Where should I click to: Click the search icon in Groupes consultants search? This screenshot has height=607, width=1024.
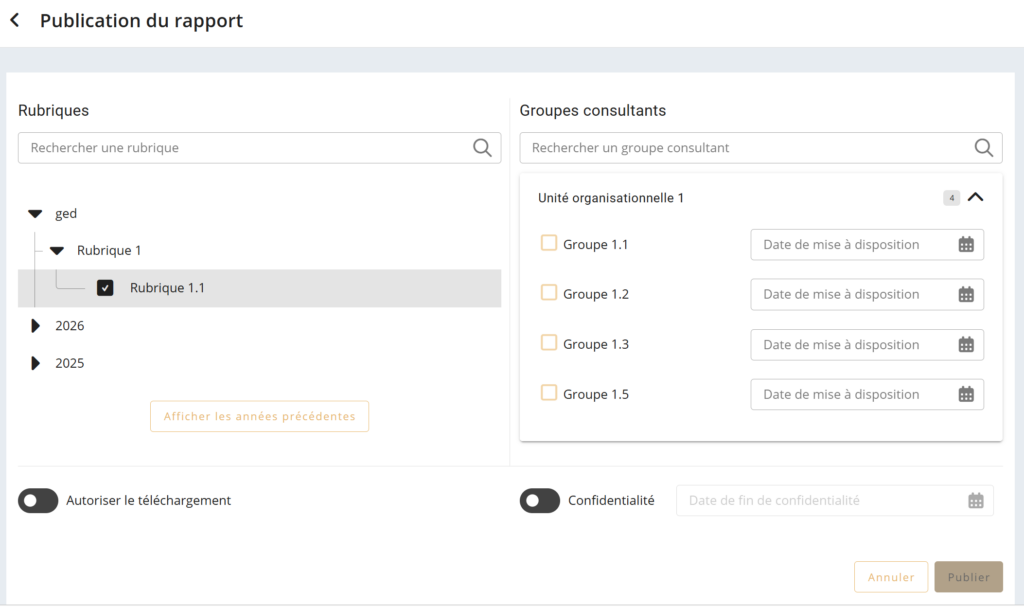[984, 148]
